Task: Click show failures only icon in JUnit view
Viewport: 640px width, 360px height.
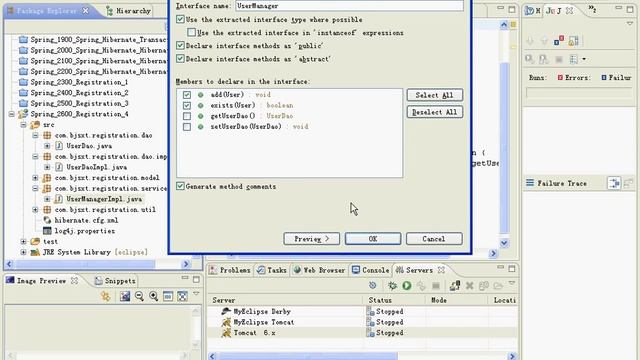Action: [x=558, y=40]
